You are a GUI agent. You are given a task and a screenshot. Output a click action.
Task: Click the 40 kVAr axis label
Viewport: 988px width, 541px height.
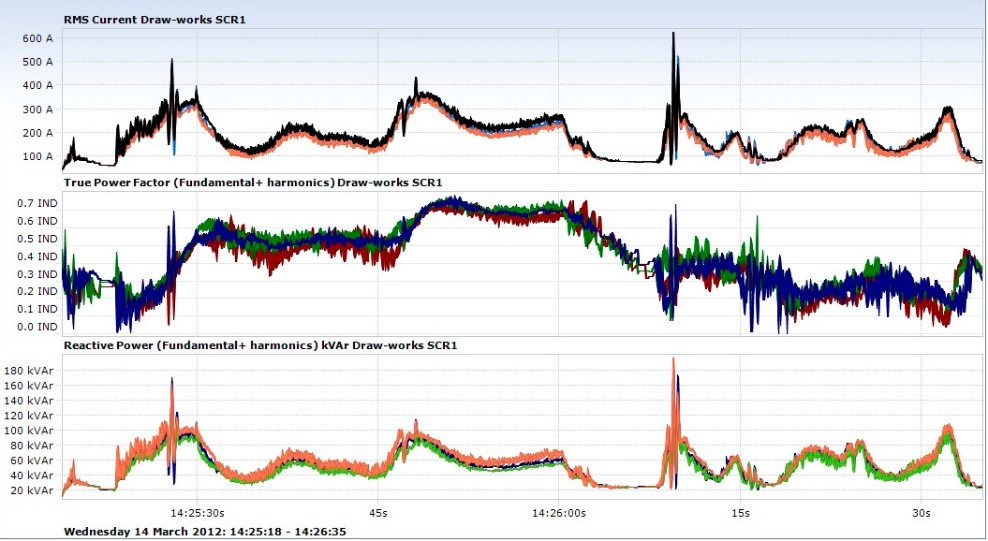coord(32,476)
